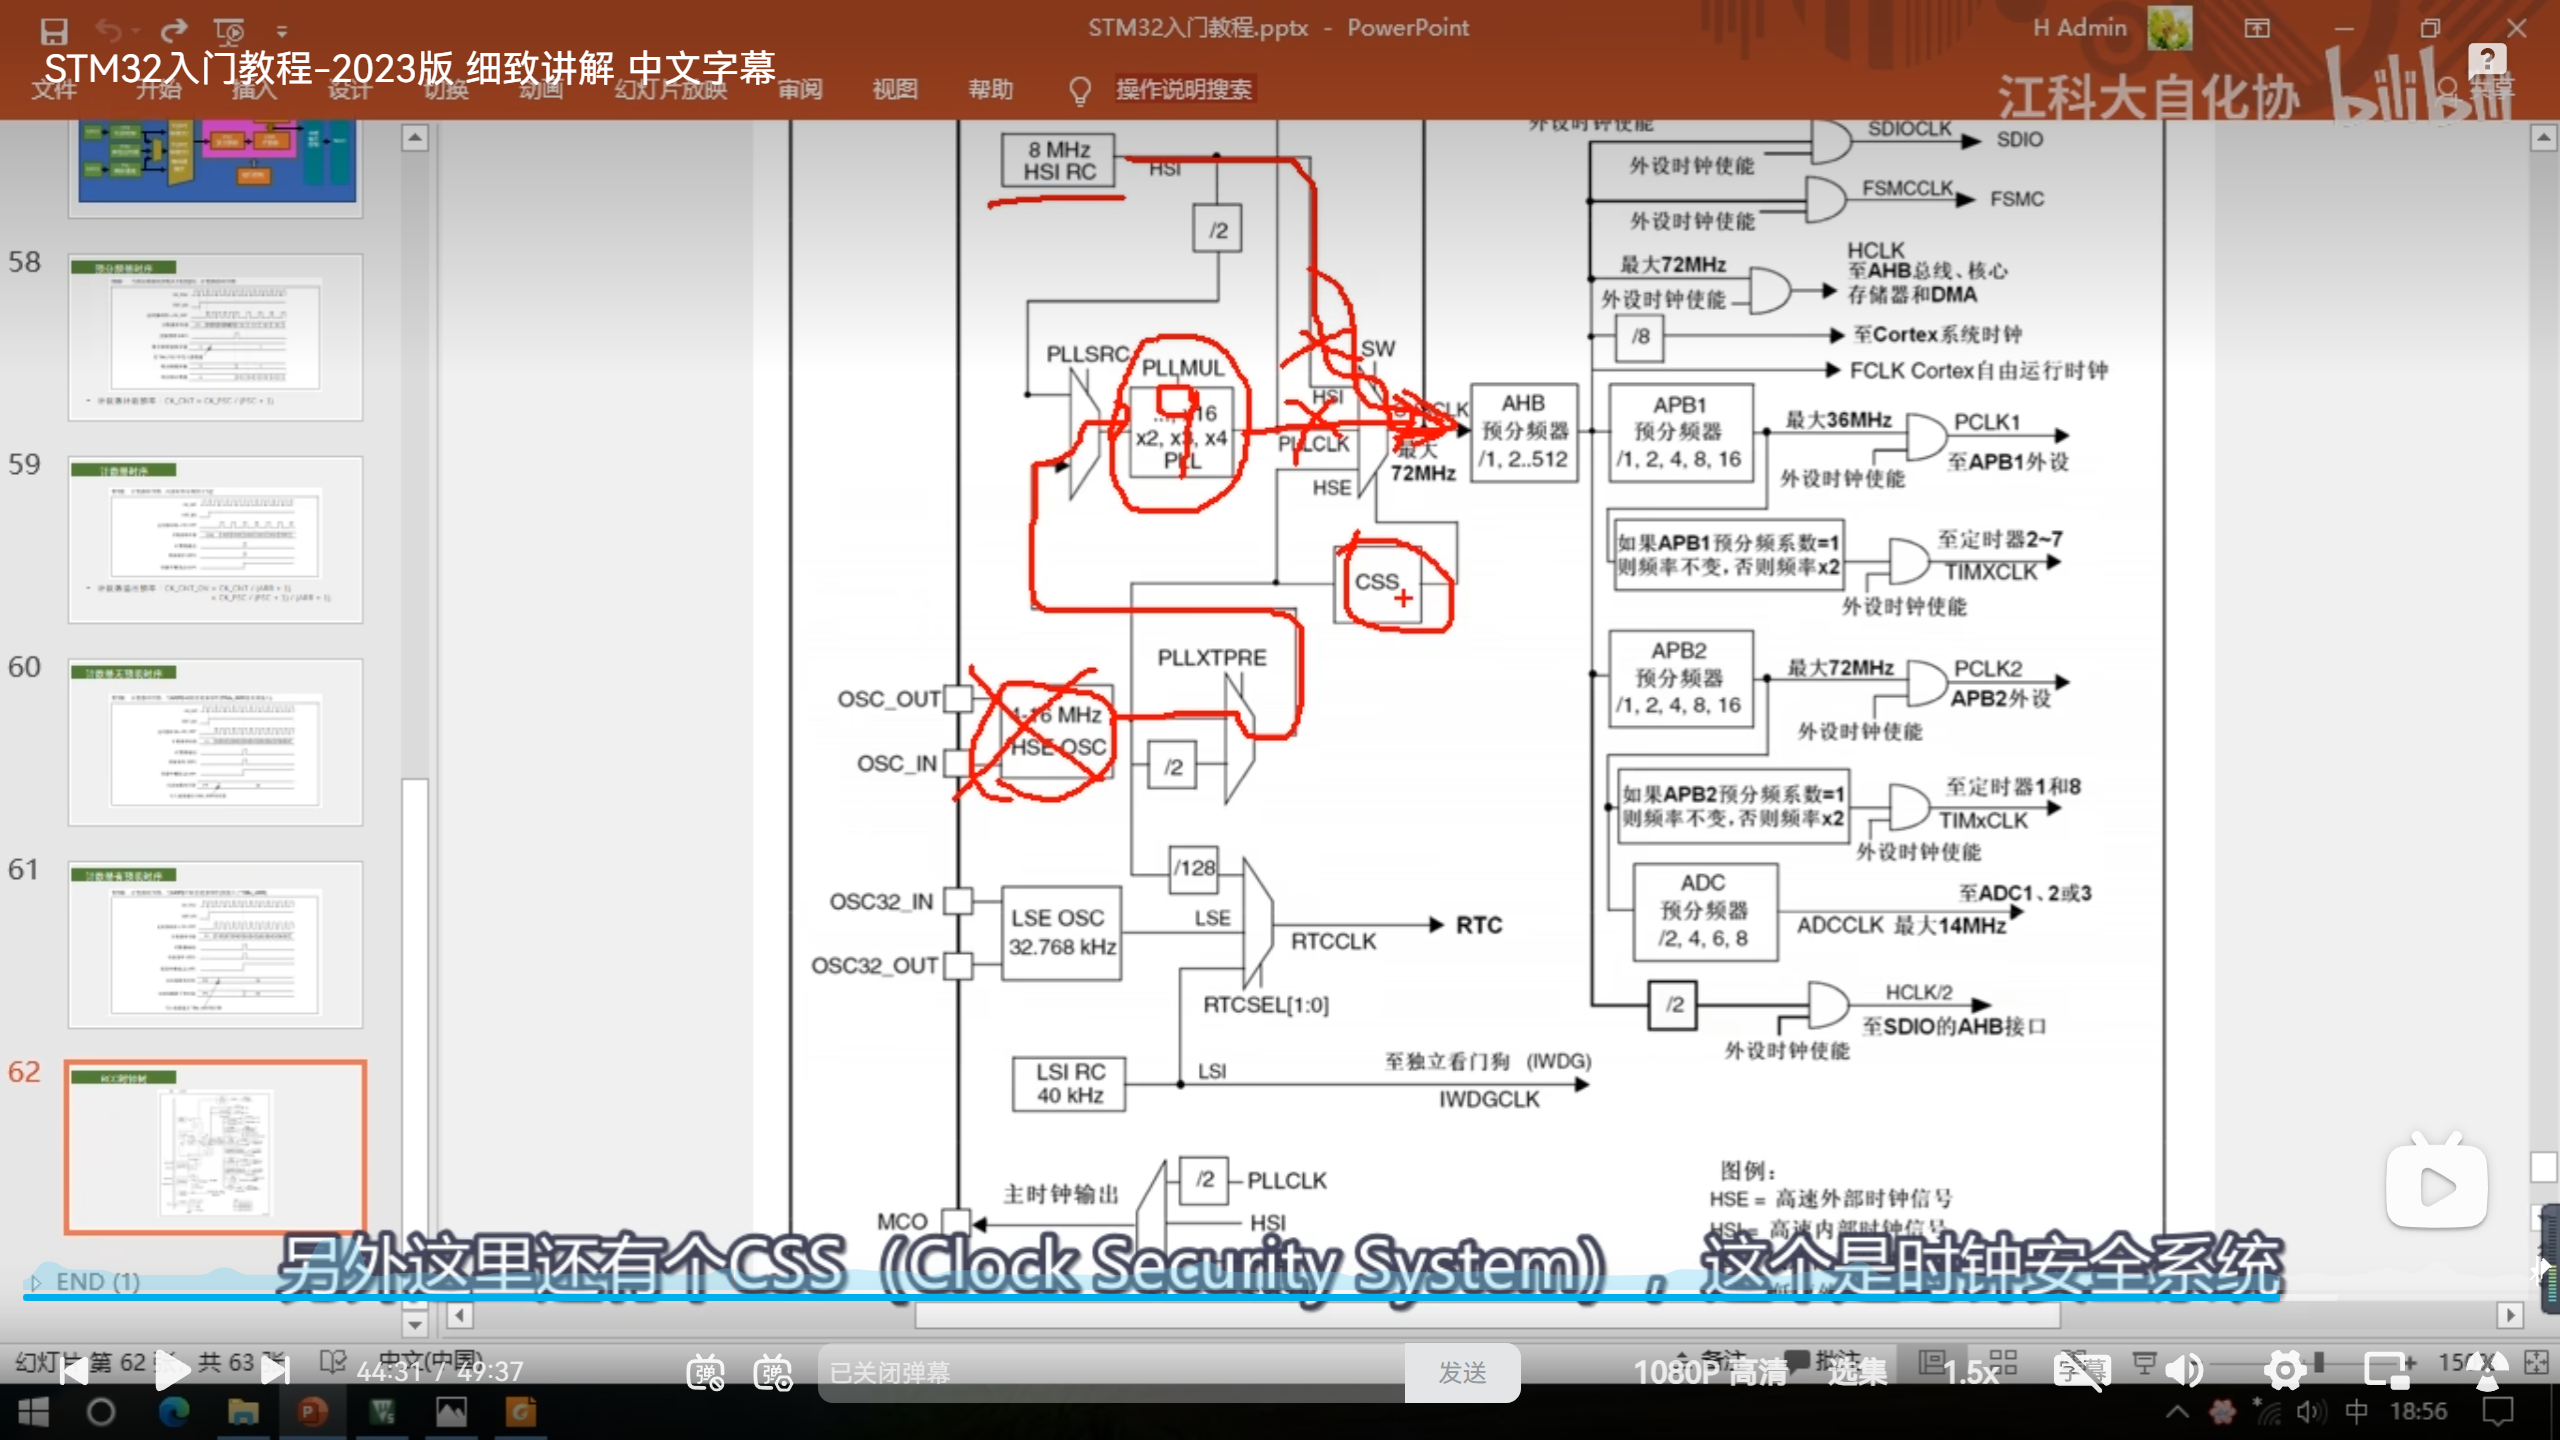Toggle danmaku display on or off
The image size is (2560, 1440).
[x=705, y=1372]
